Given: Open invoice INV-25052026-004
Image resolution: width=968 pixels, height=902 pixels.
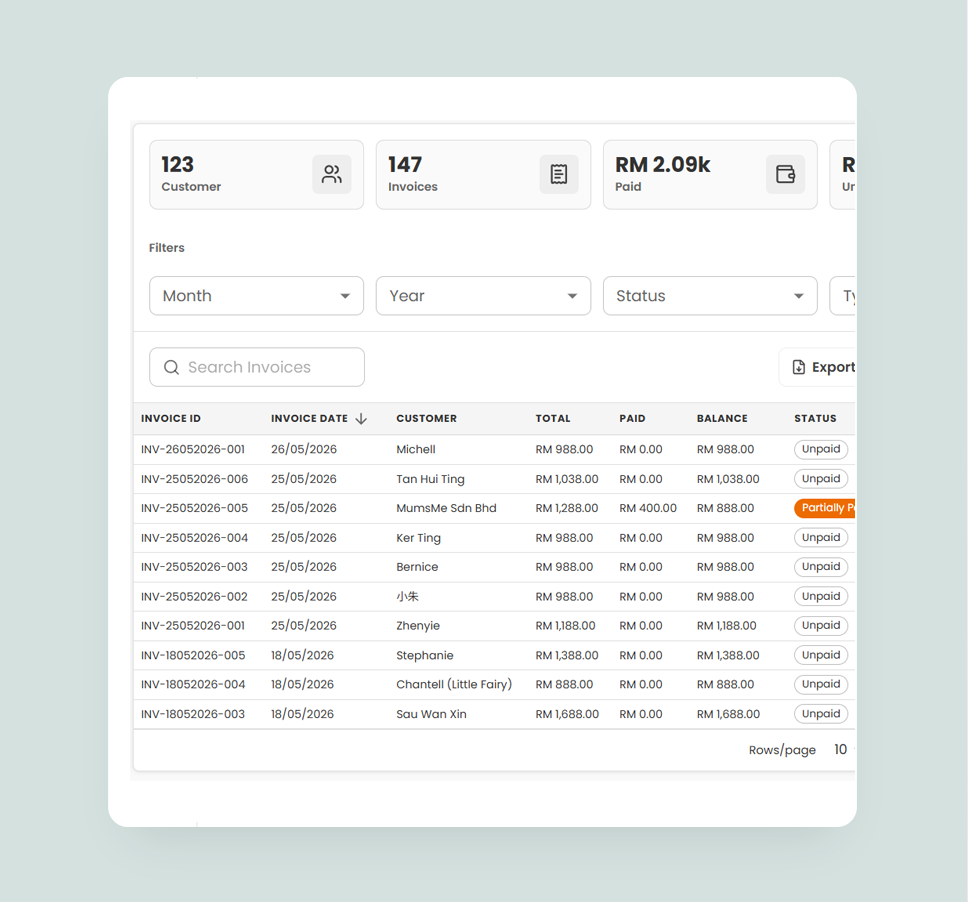Looking at the screenshot, I should click(x=194, y=538).
